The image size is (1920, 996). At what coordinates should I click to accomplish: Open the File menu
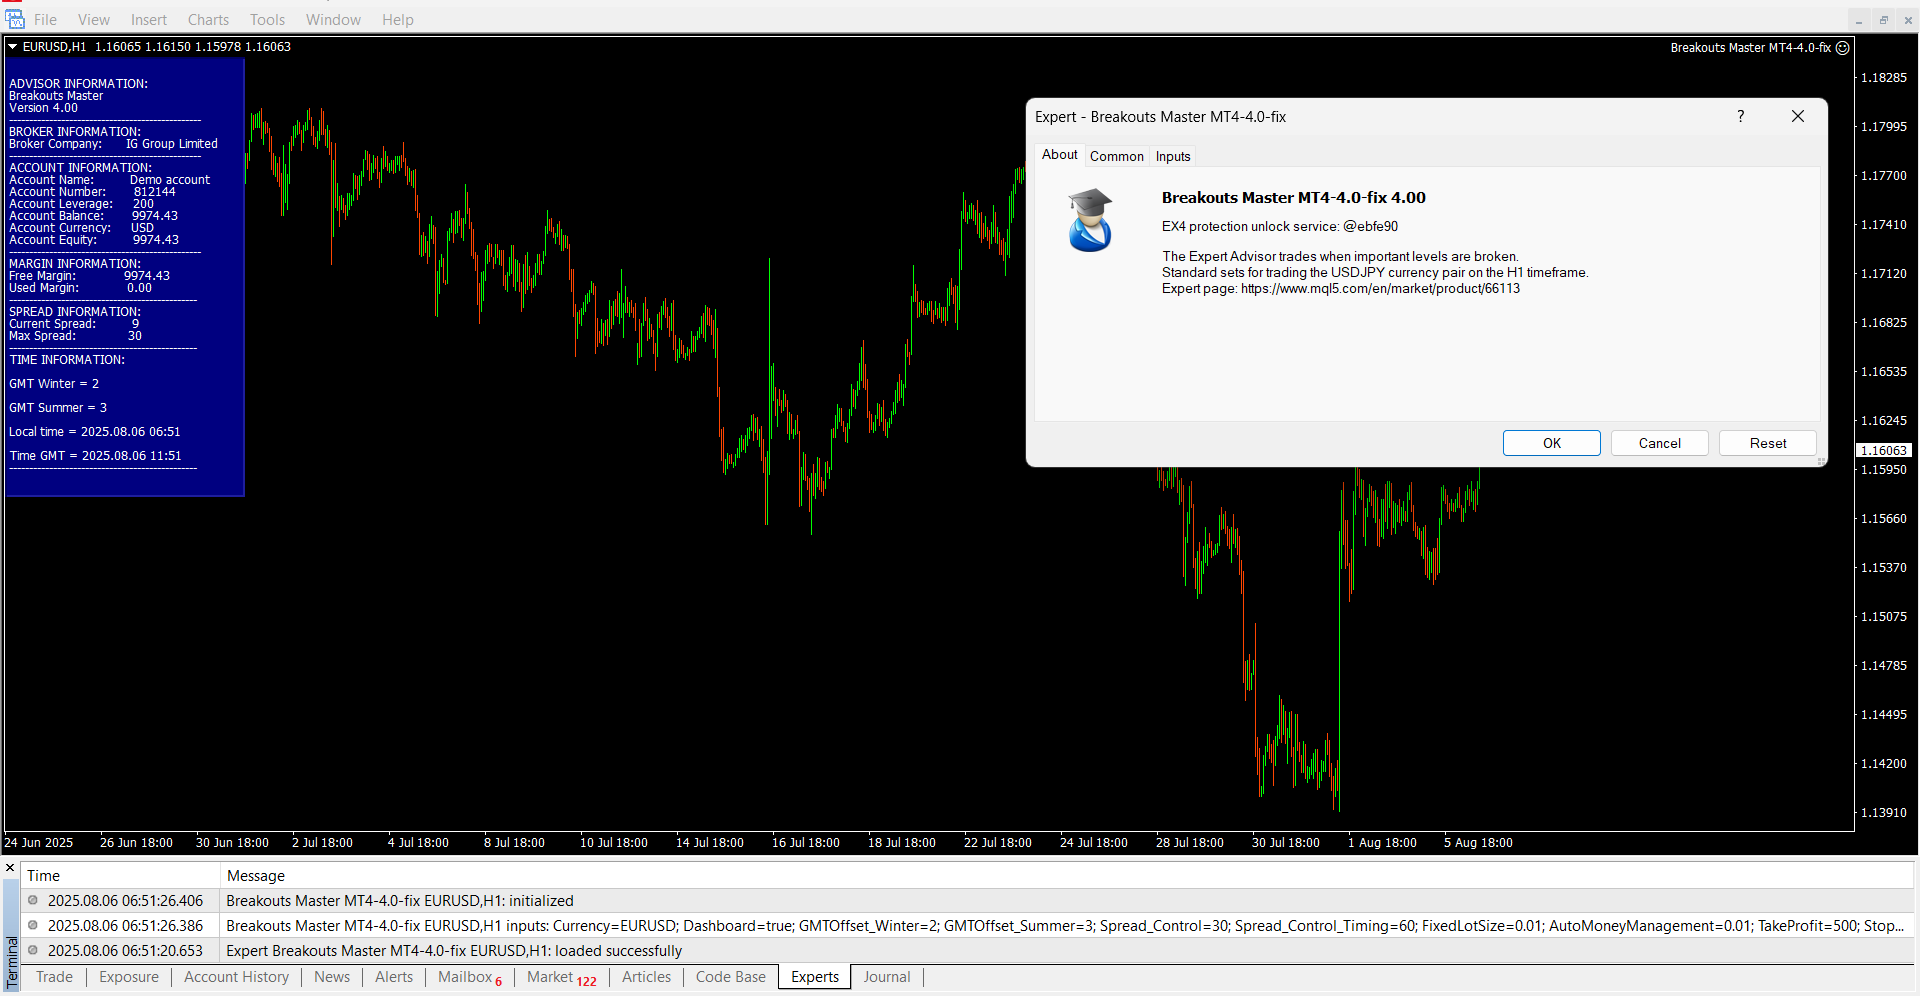tap(45, 20)
